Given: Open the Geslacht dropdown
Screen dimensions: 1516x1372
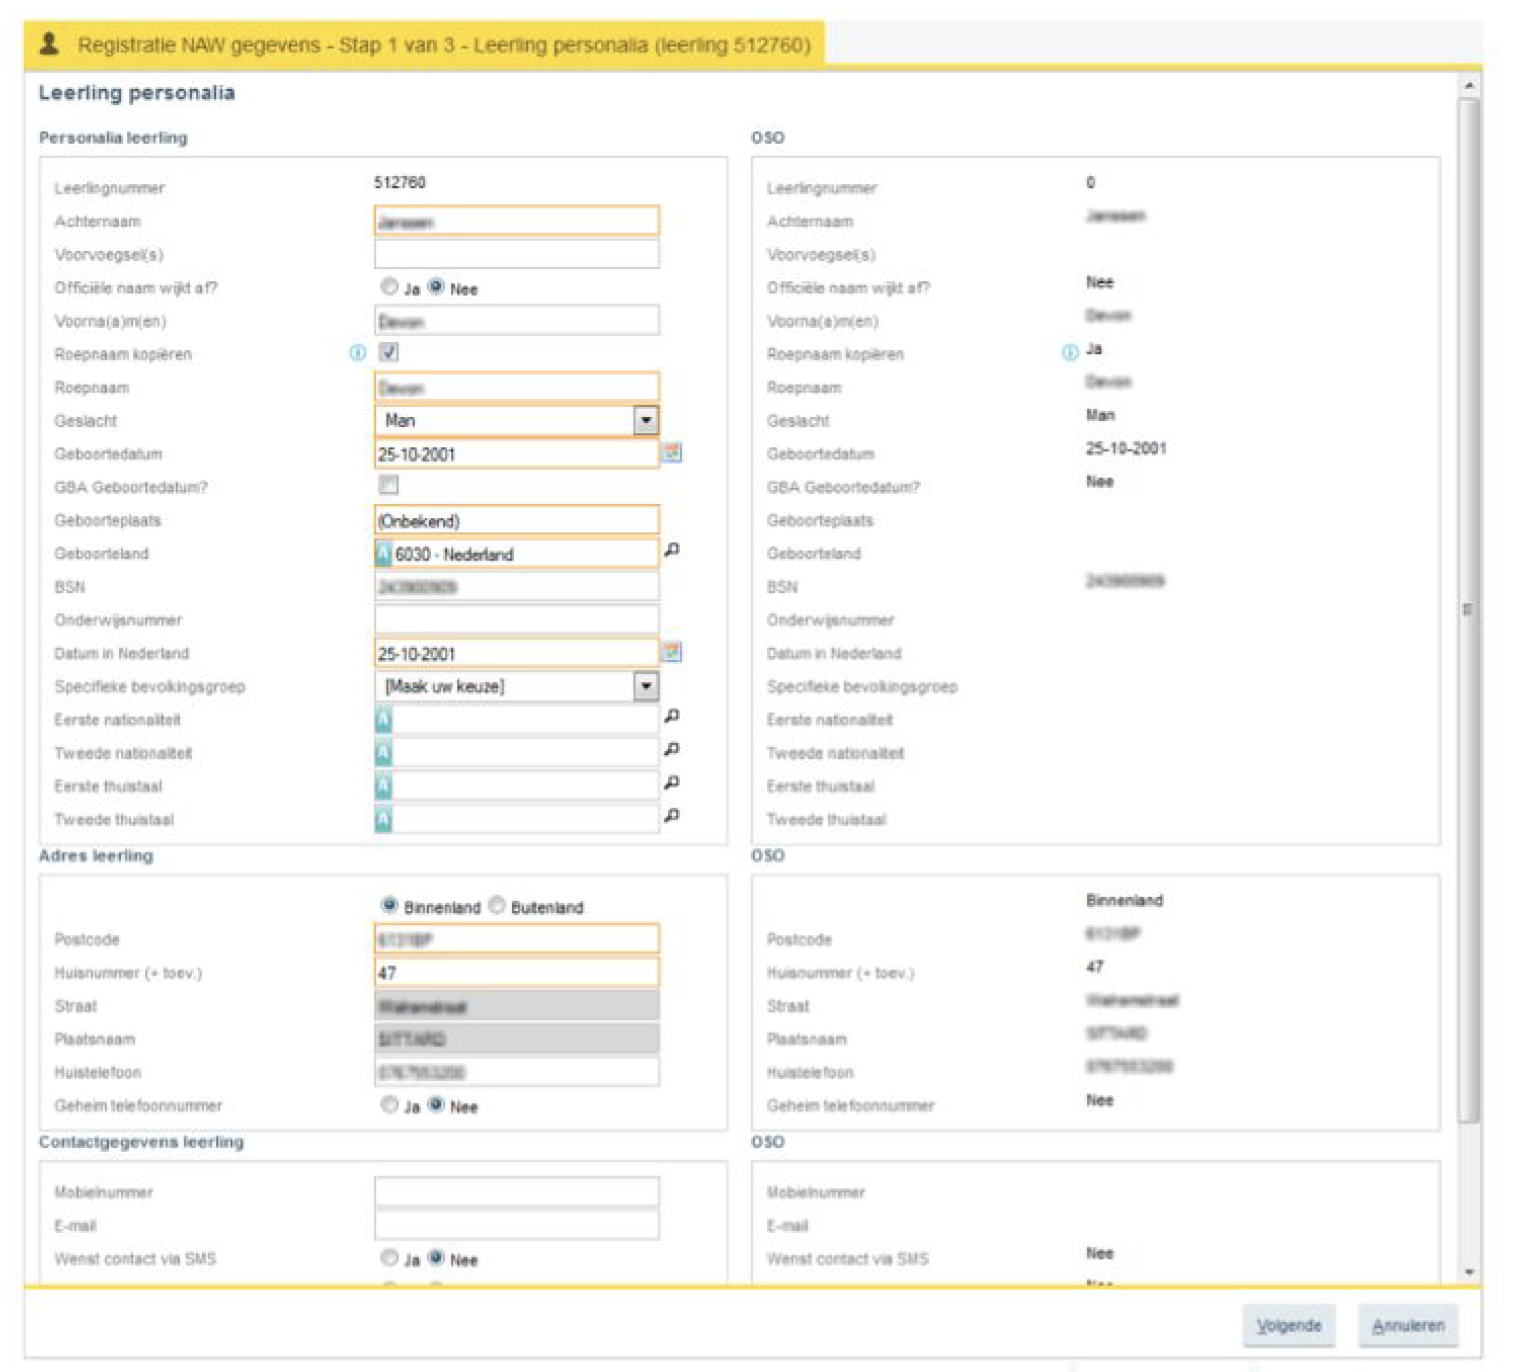Looking at the screenshot, I should 646,421.
